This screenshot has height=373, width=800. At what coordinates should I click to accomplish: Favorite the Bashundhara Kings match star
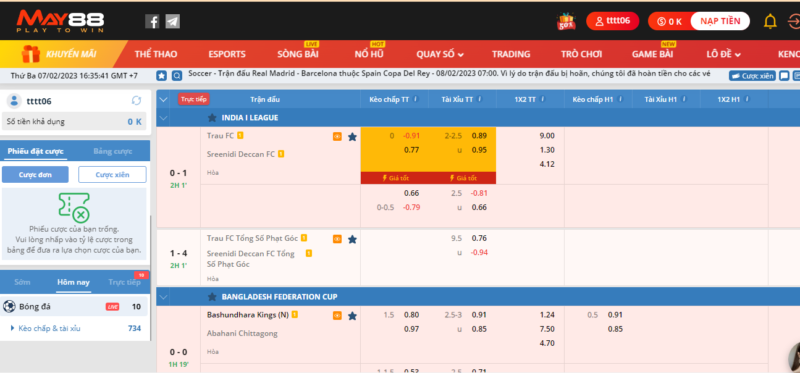point(352,316)
